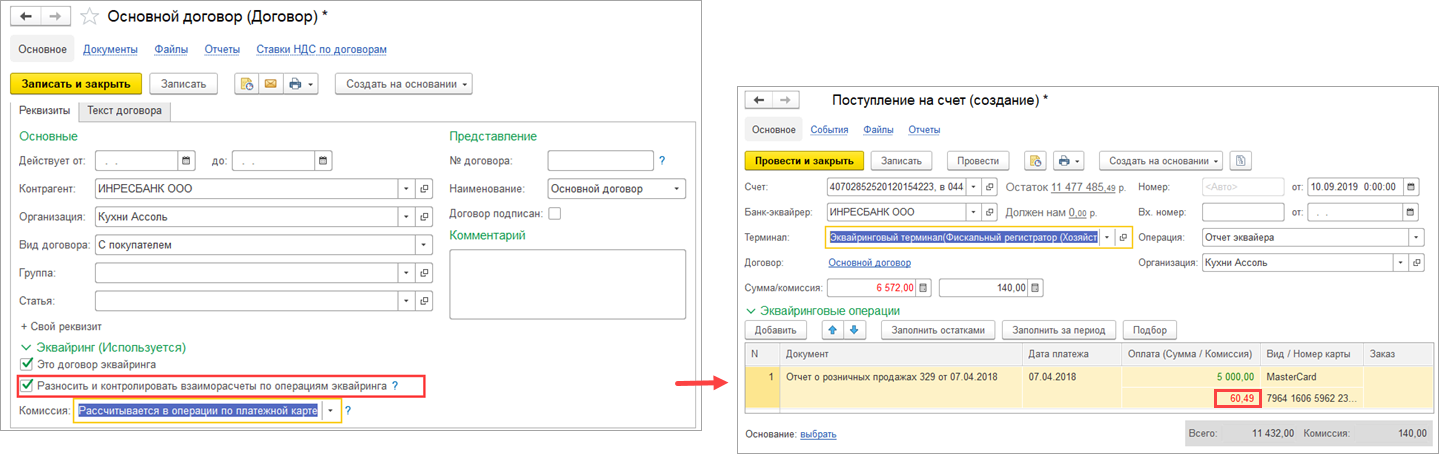Open Основной договор link in Поступление

tap(870, 263)
